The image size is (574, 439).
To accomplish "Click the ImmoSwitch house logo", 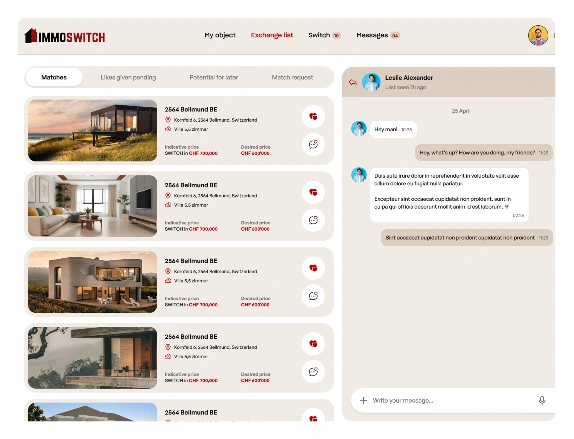I will tap(64, 36).
